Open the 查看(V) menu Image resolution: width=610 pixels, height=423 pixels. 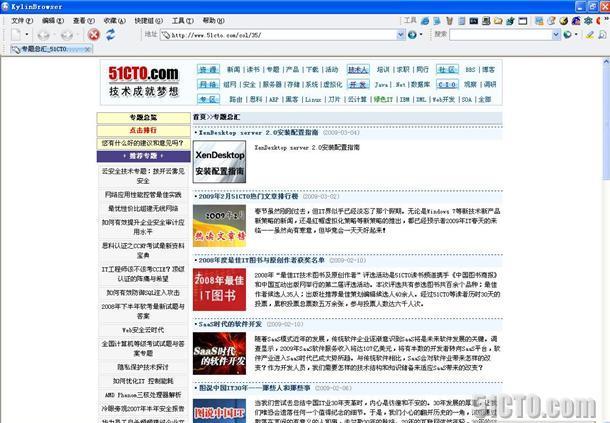[x=84, y=21]
